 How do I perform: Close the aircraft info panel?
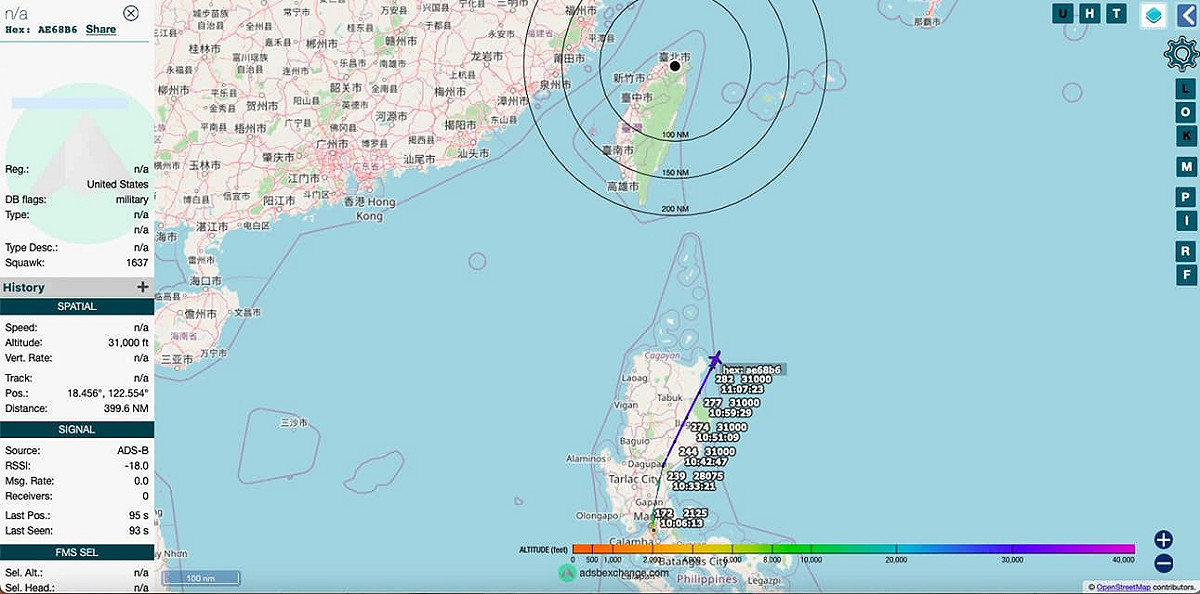(x=131, y=13)
